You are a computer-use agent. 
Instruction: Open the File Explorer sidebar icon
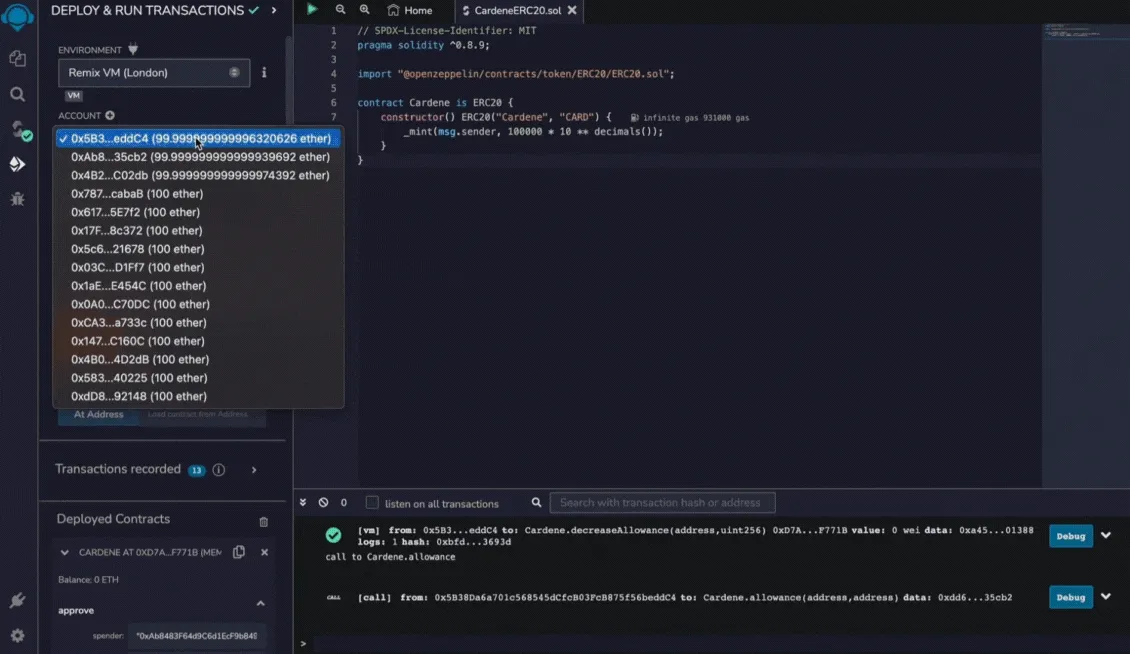pos(17,58)
